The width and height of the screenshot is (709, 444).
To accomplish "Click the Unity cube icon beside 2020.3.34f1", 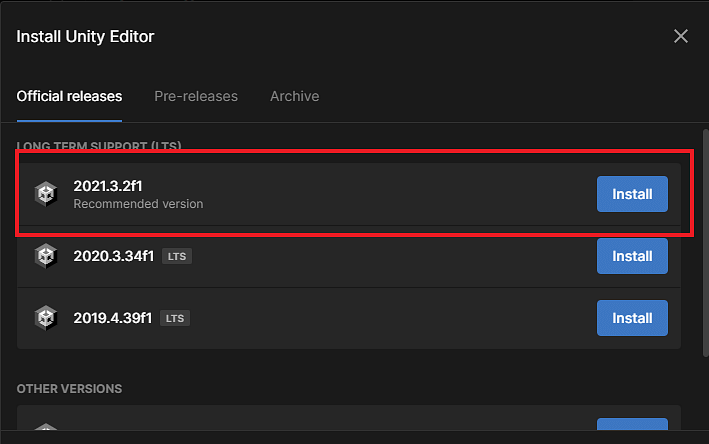I will point(46,256).
